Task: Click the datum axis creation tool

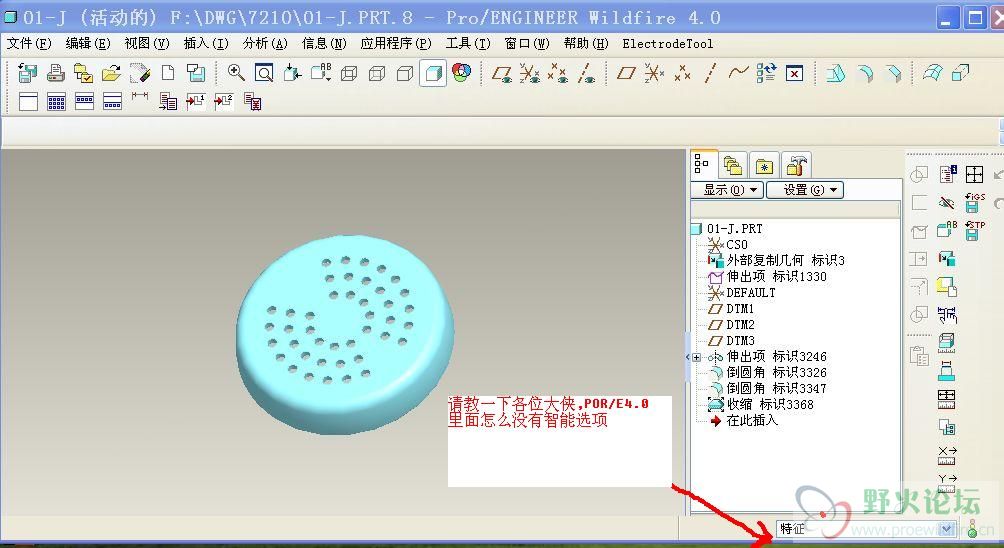Action: [x=709, y=74]
